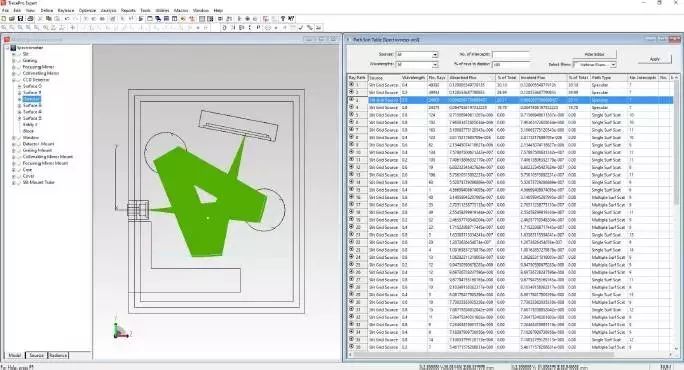Image resolution: width=684 pixels, height=370 pixels.
Task: Click the Undo arrow icon
Action: coord(67,19)
